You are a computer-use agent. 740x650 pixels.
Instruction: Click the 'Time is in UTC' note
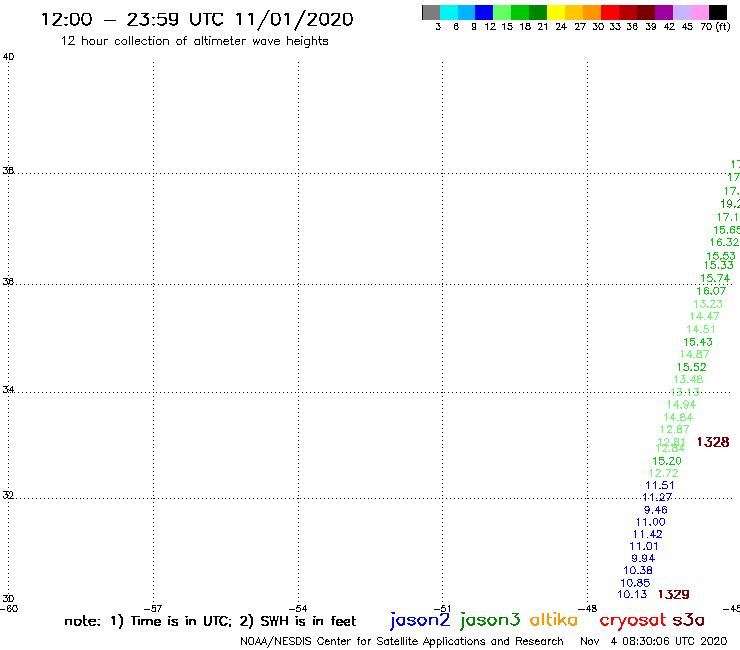coord(181,621)
